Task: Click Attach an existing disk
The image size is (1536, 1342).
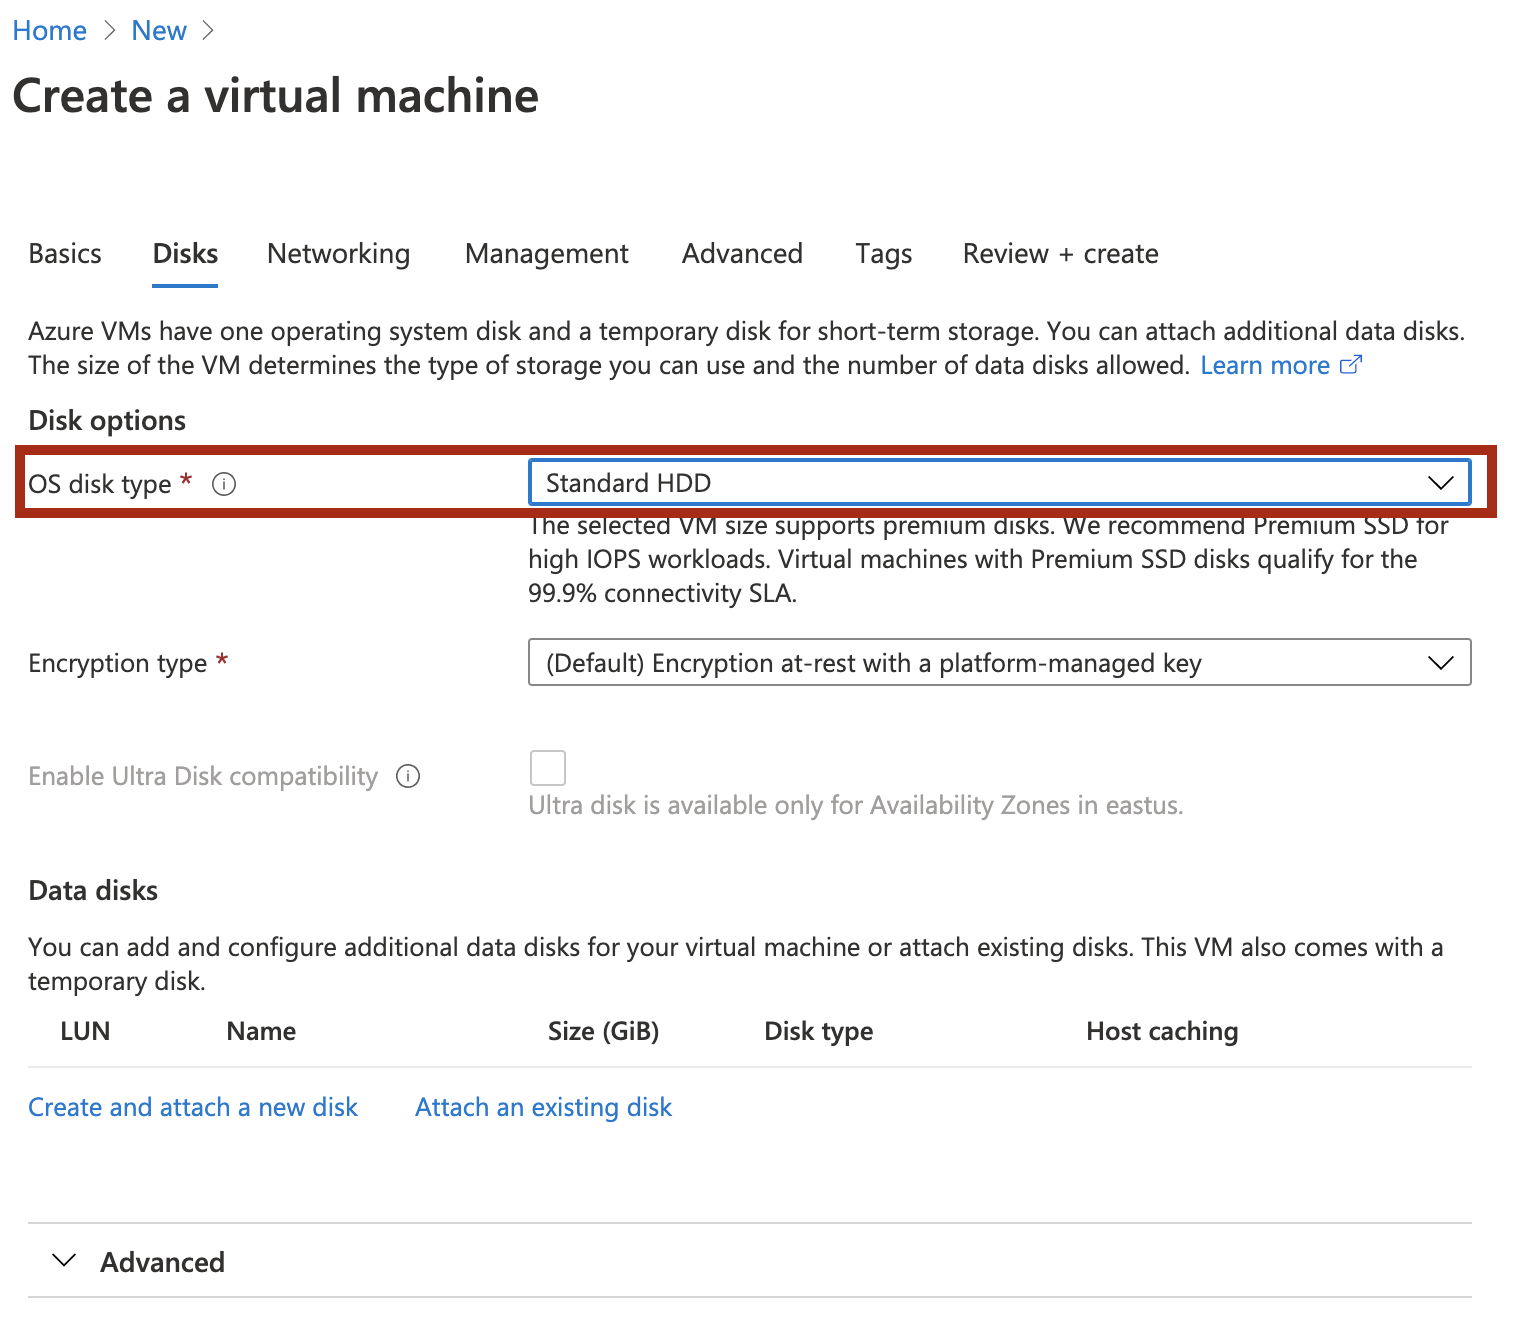Action: 543,1107
